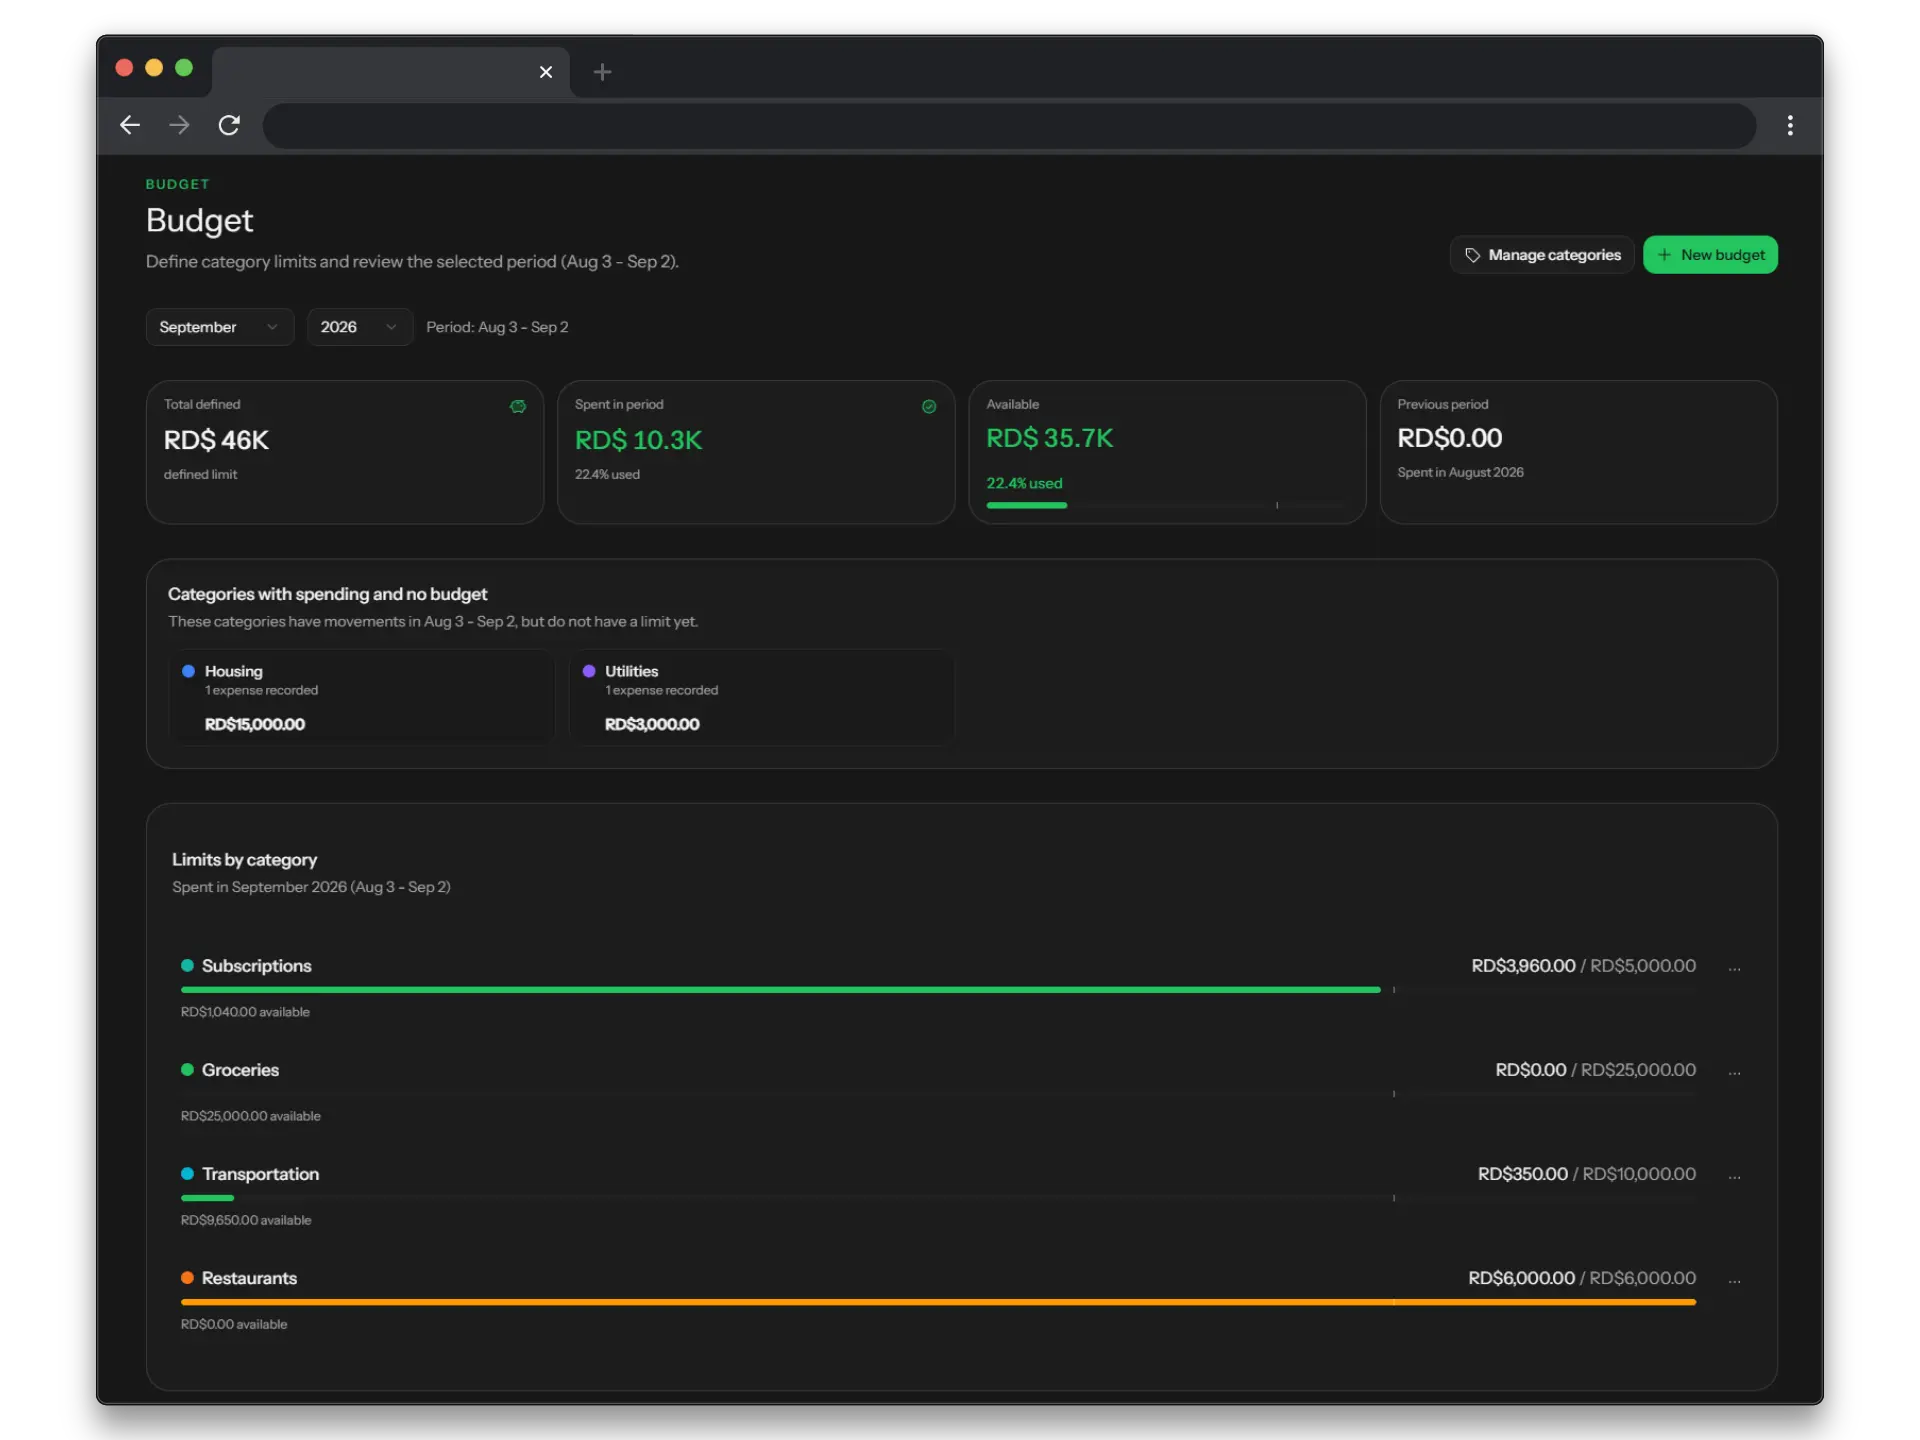This screenshot has height=1440, width=1920.
Task: Reload the page with refresh icon
Action: (230, 125)
